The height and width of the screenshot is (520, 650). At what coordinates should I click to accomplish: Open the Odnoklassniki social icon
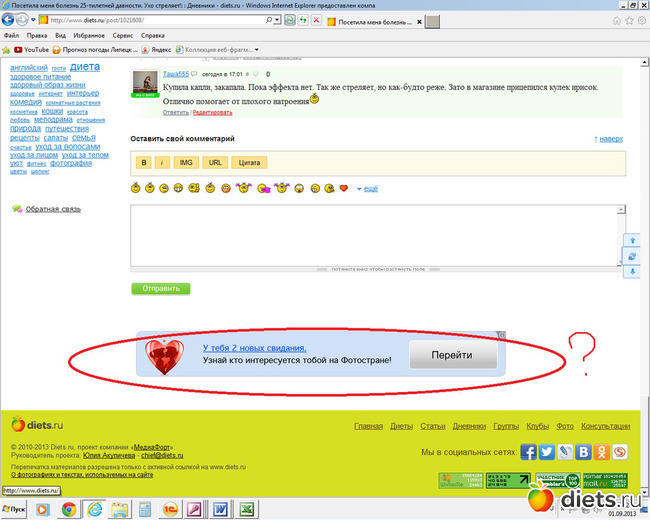point(601,452)
